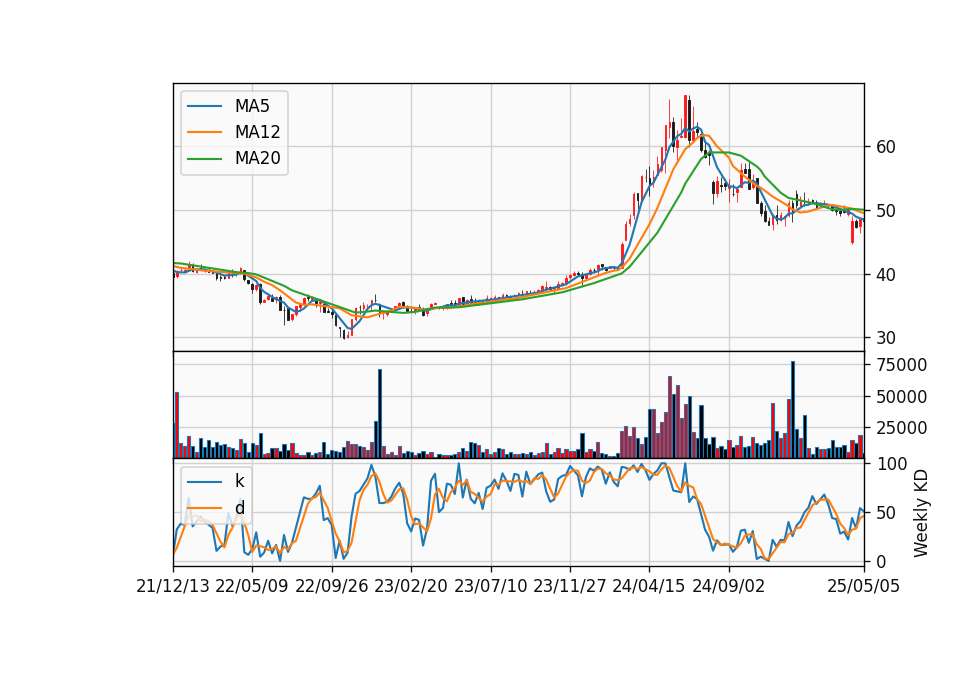960x690 pixels.
Task: Click the tallest volume bar near 2025
Action: 793,410
